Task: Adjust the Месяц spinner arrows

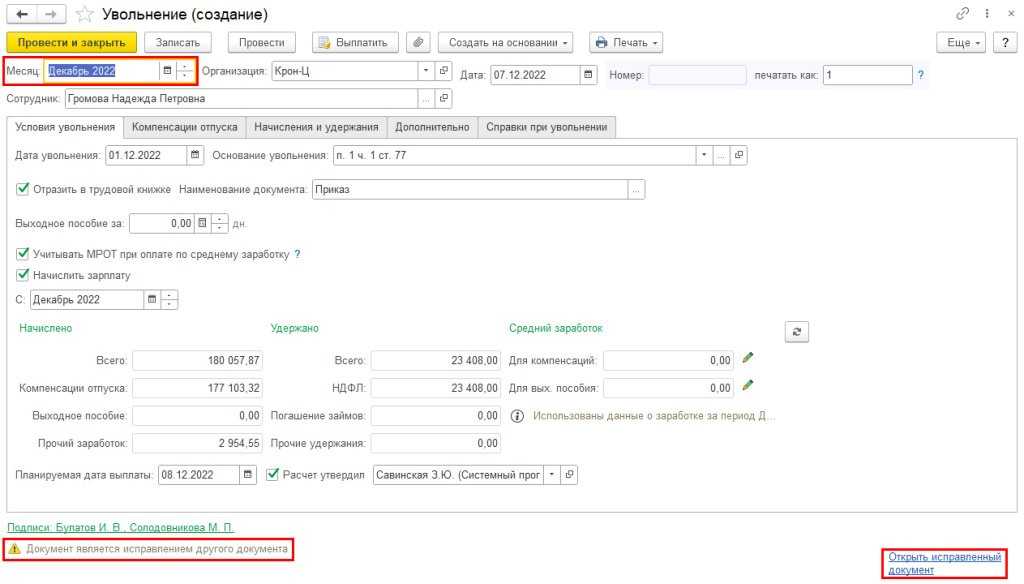Action: 185,71
